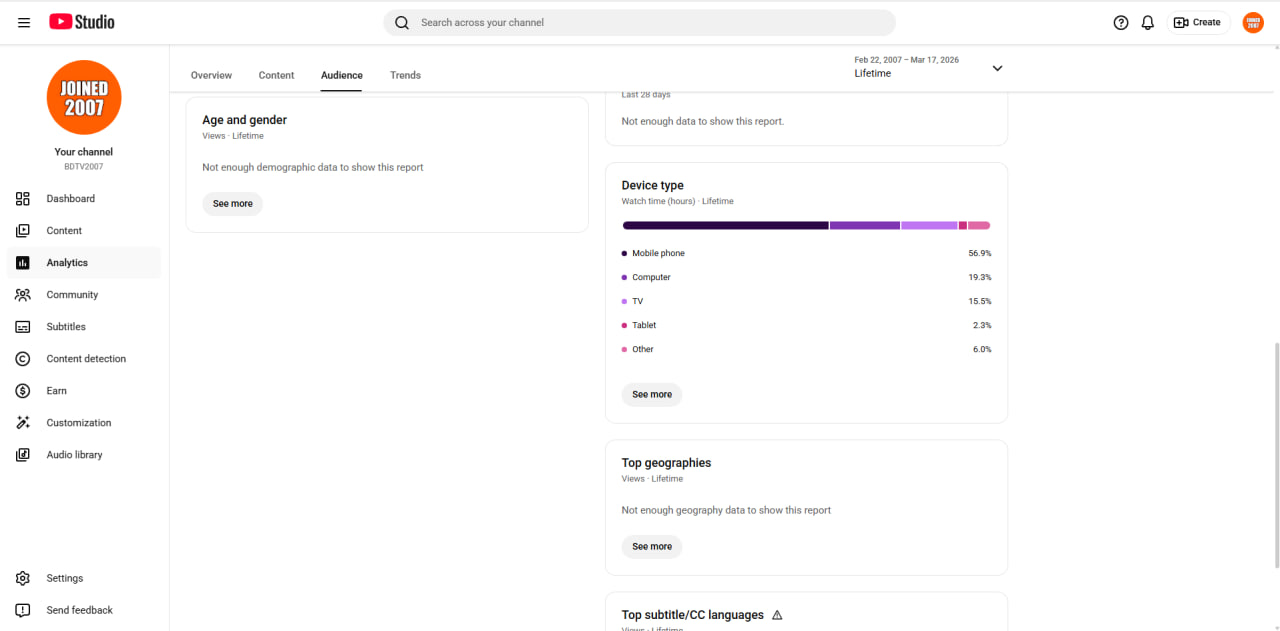Open the notifications bell
Image resolution: width=1280 pixels, height=631 pixels.
click(1148, 22)
